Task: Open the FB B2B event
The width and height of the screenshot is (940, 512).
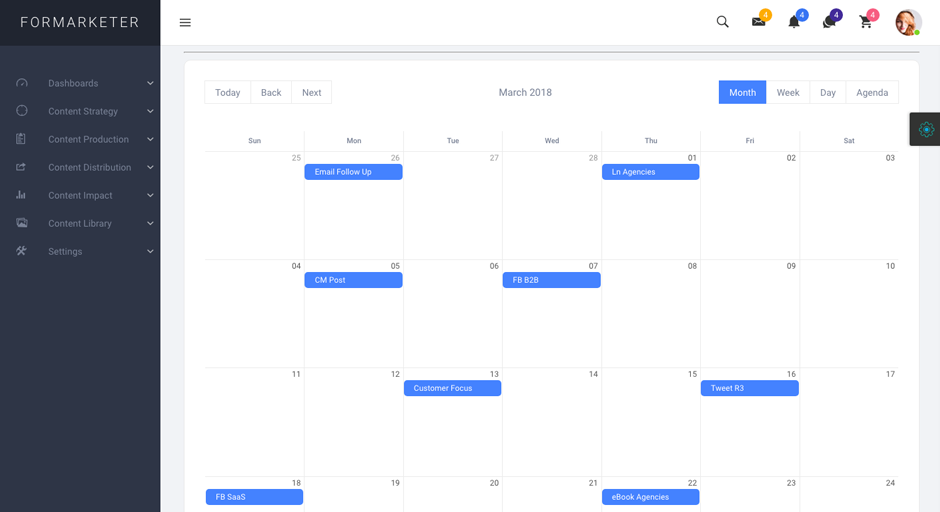Action: click(x=552, y=280)
